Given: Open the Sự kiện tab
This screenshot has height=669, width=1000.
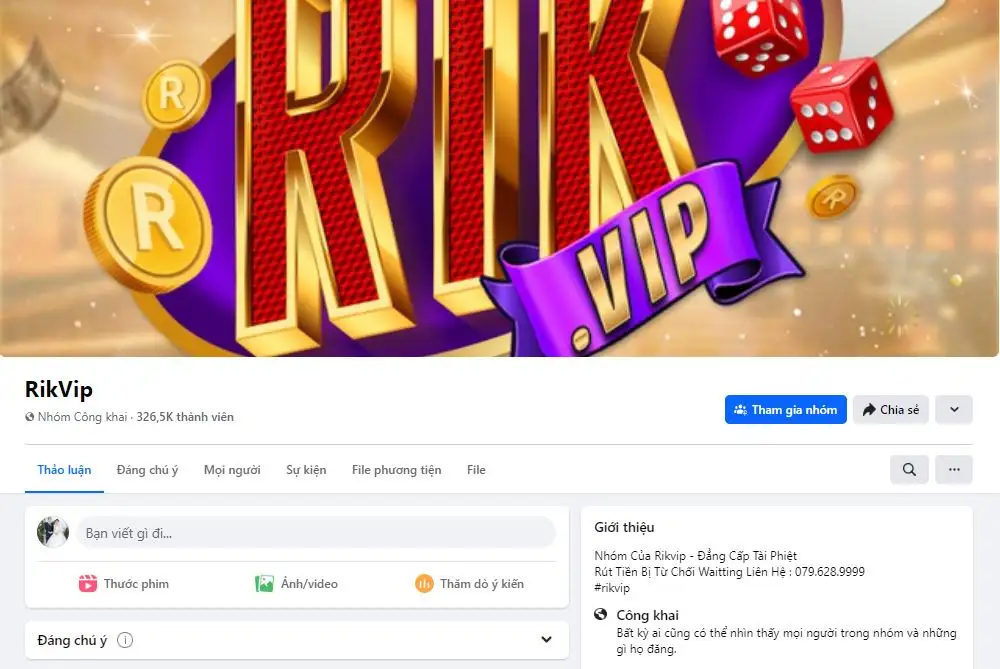Looking at the screenshot, I should pos(306,470).
